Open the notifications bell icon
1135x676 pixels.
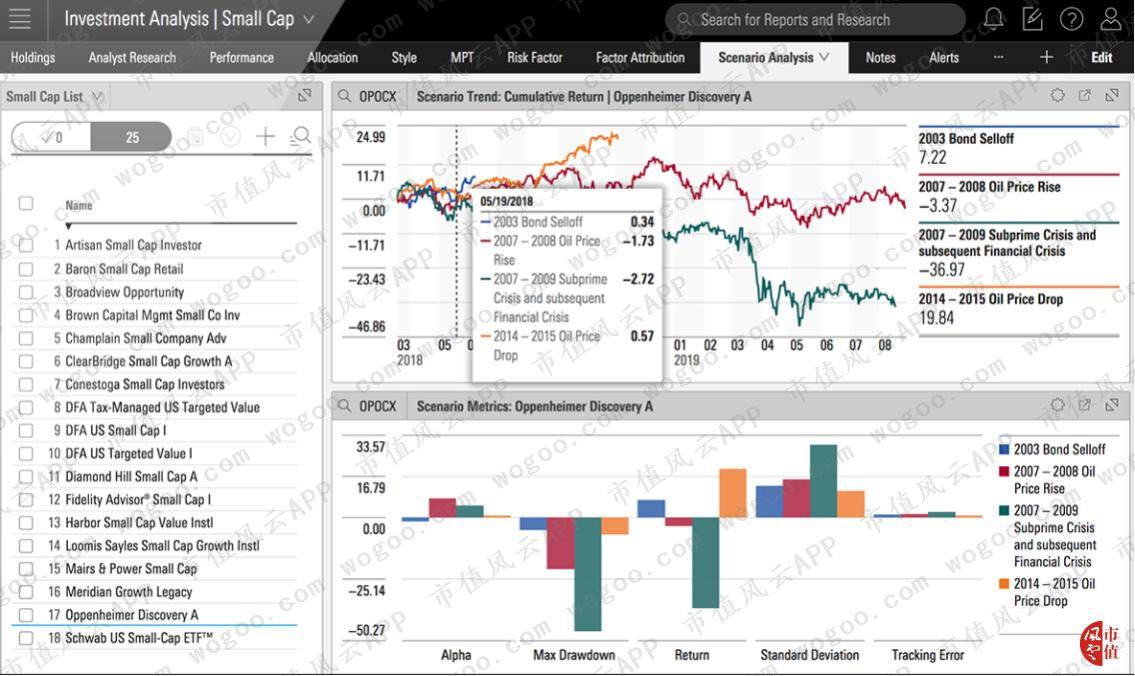coord(994,18)
